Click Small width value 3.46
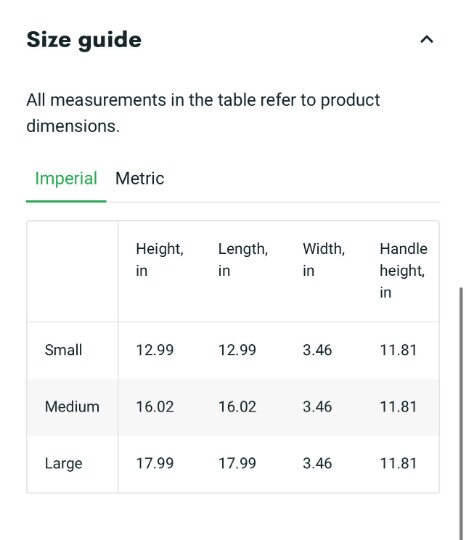 317,350
